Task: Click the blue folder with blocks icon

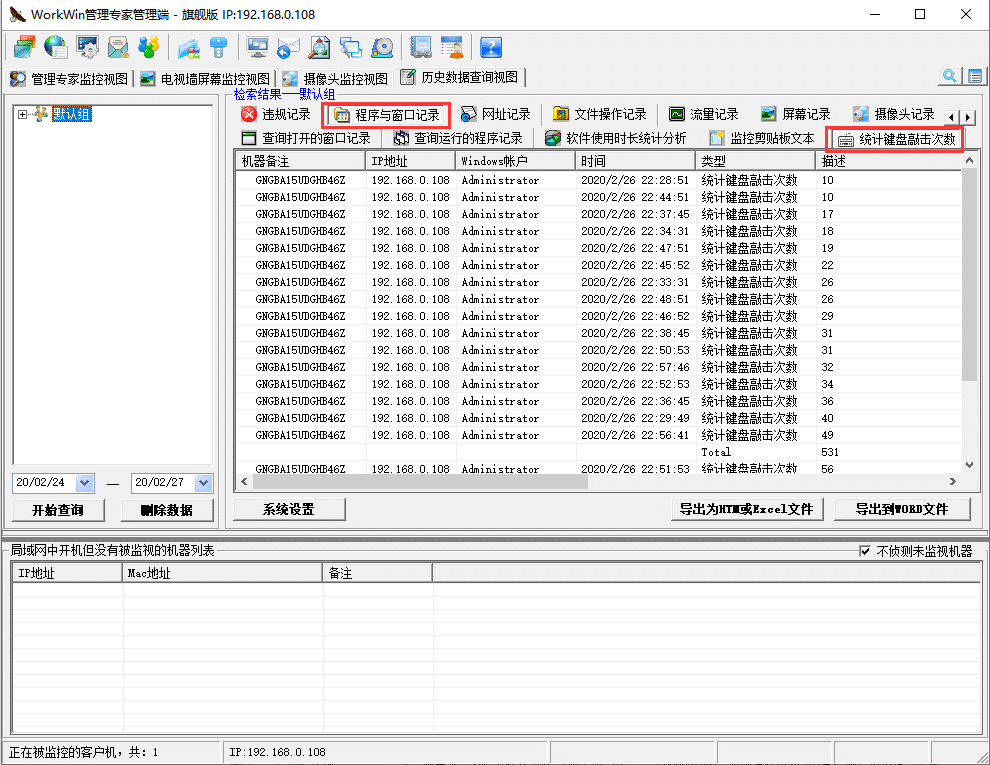Action: coord(188,47)
